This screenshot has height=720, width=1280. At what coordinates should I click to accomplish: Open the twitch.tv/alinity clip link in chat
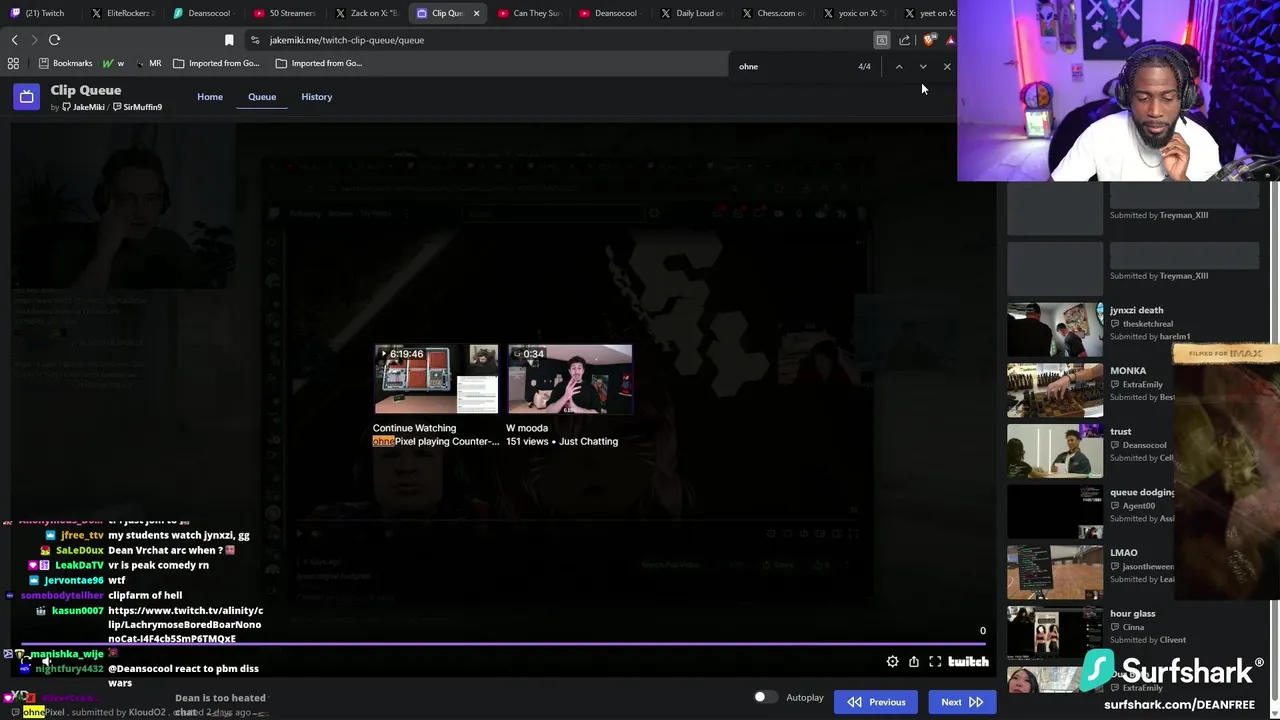click(x=185, y=624)
